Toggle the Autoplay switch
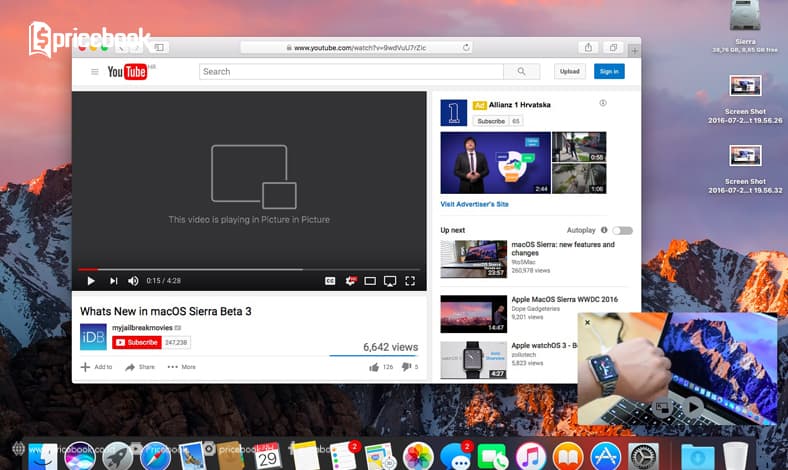Image resolution: width=788 pixels, height=470 pixels. coord(623,230)
